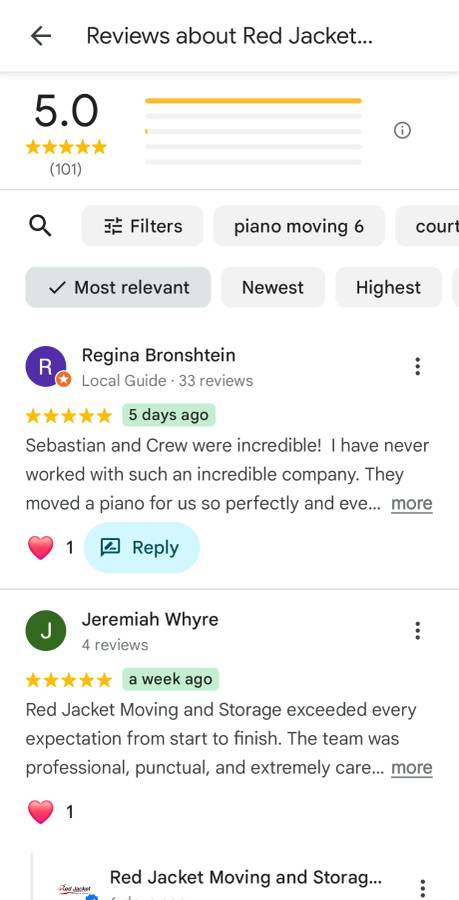Open Regina Bronshtein's profile name
This screenshot has height=900, width=459.
(x=158, y=355)
